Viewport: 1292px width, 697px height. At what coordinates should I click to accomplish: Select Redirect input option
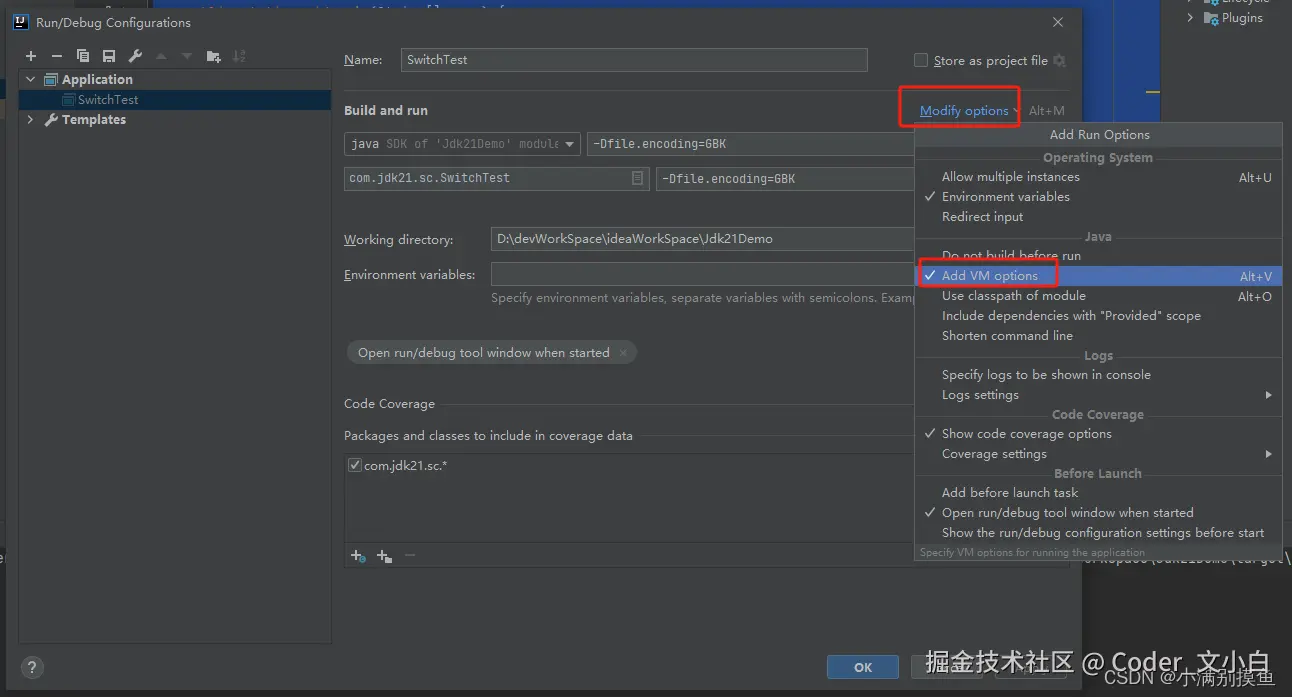(x=1098, y=217)
